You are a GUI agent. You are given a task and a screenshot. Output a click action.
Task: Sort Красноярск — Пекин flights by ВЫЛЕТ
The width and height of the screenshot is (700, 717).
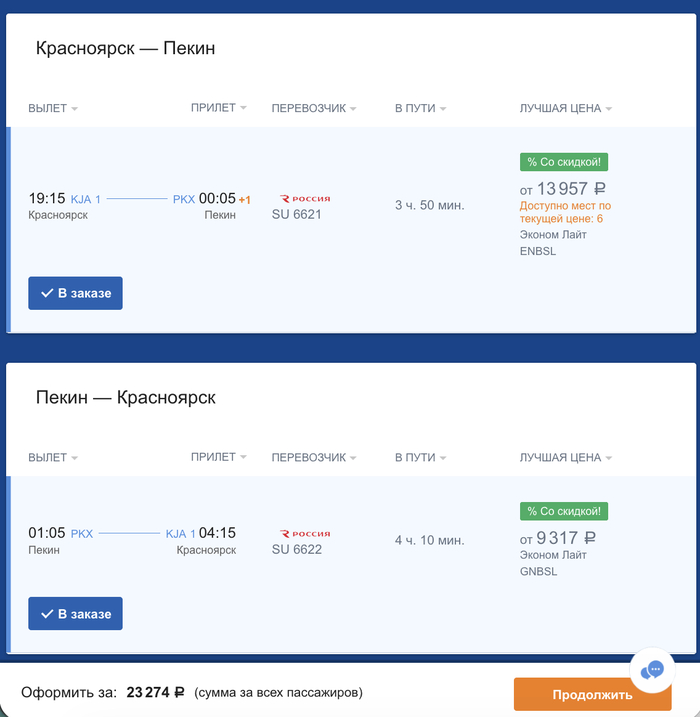[53, 108]
